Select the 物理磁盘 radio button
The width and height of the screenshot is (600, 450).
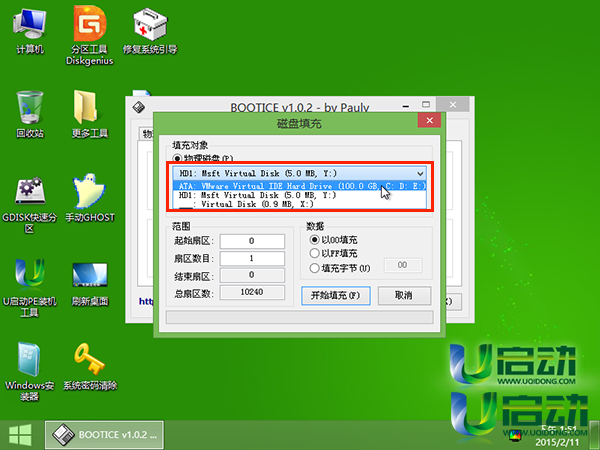177,158
